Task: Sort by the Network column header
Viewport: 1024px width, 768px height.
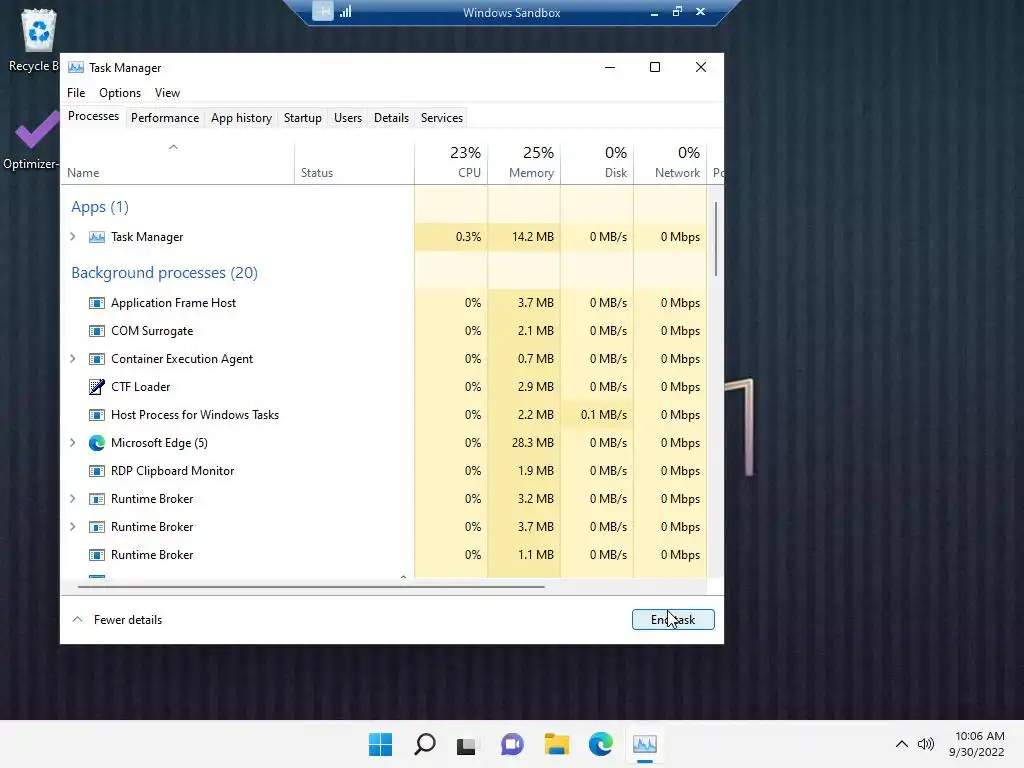Action: point(671,162)
